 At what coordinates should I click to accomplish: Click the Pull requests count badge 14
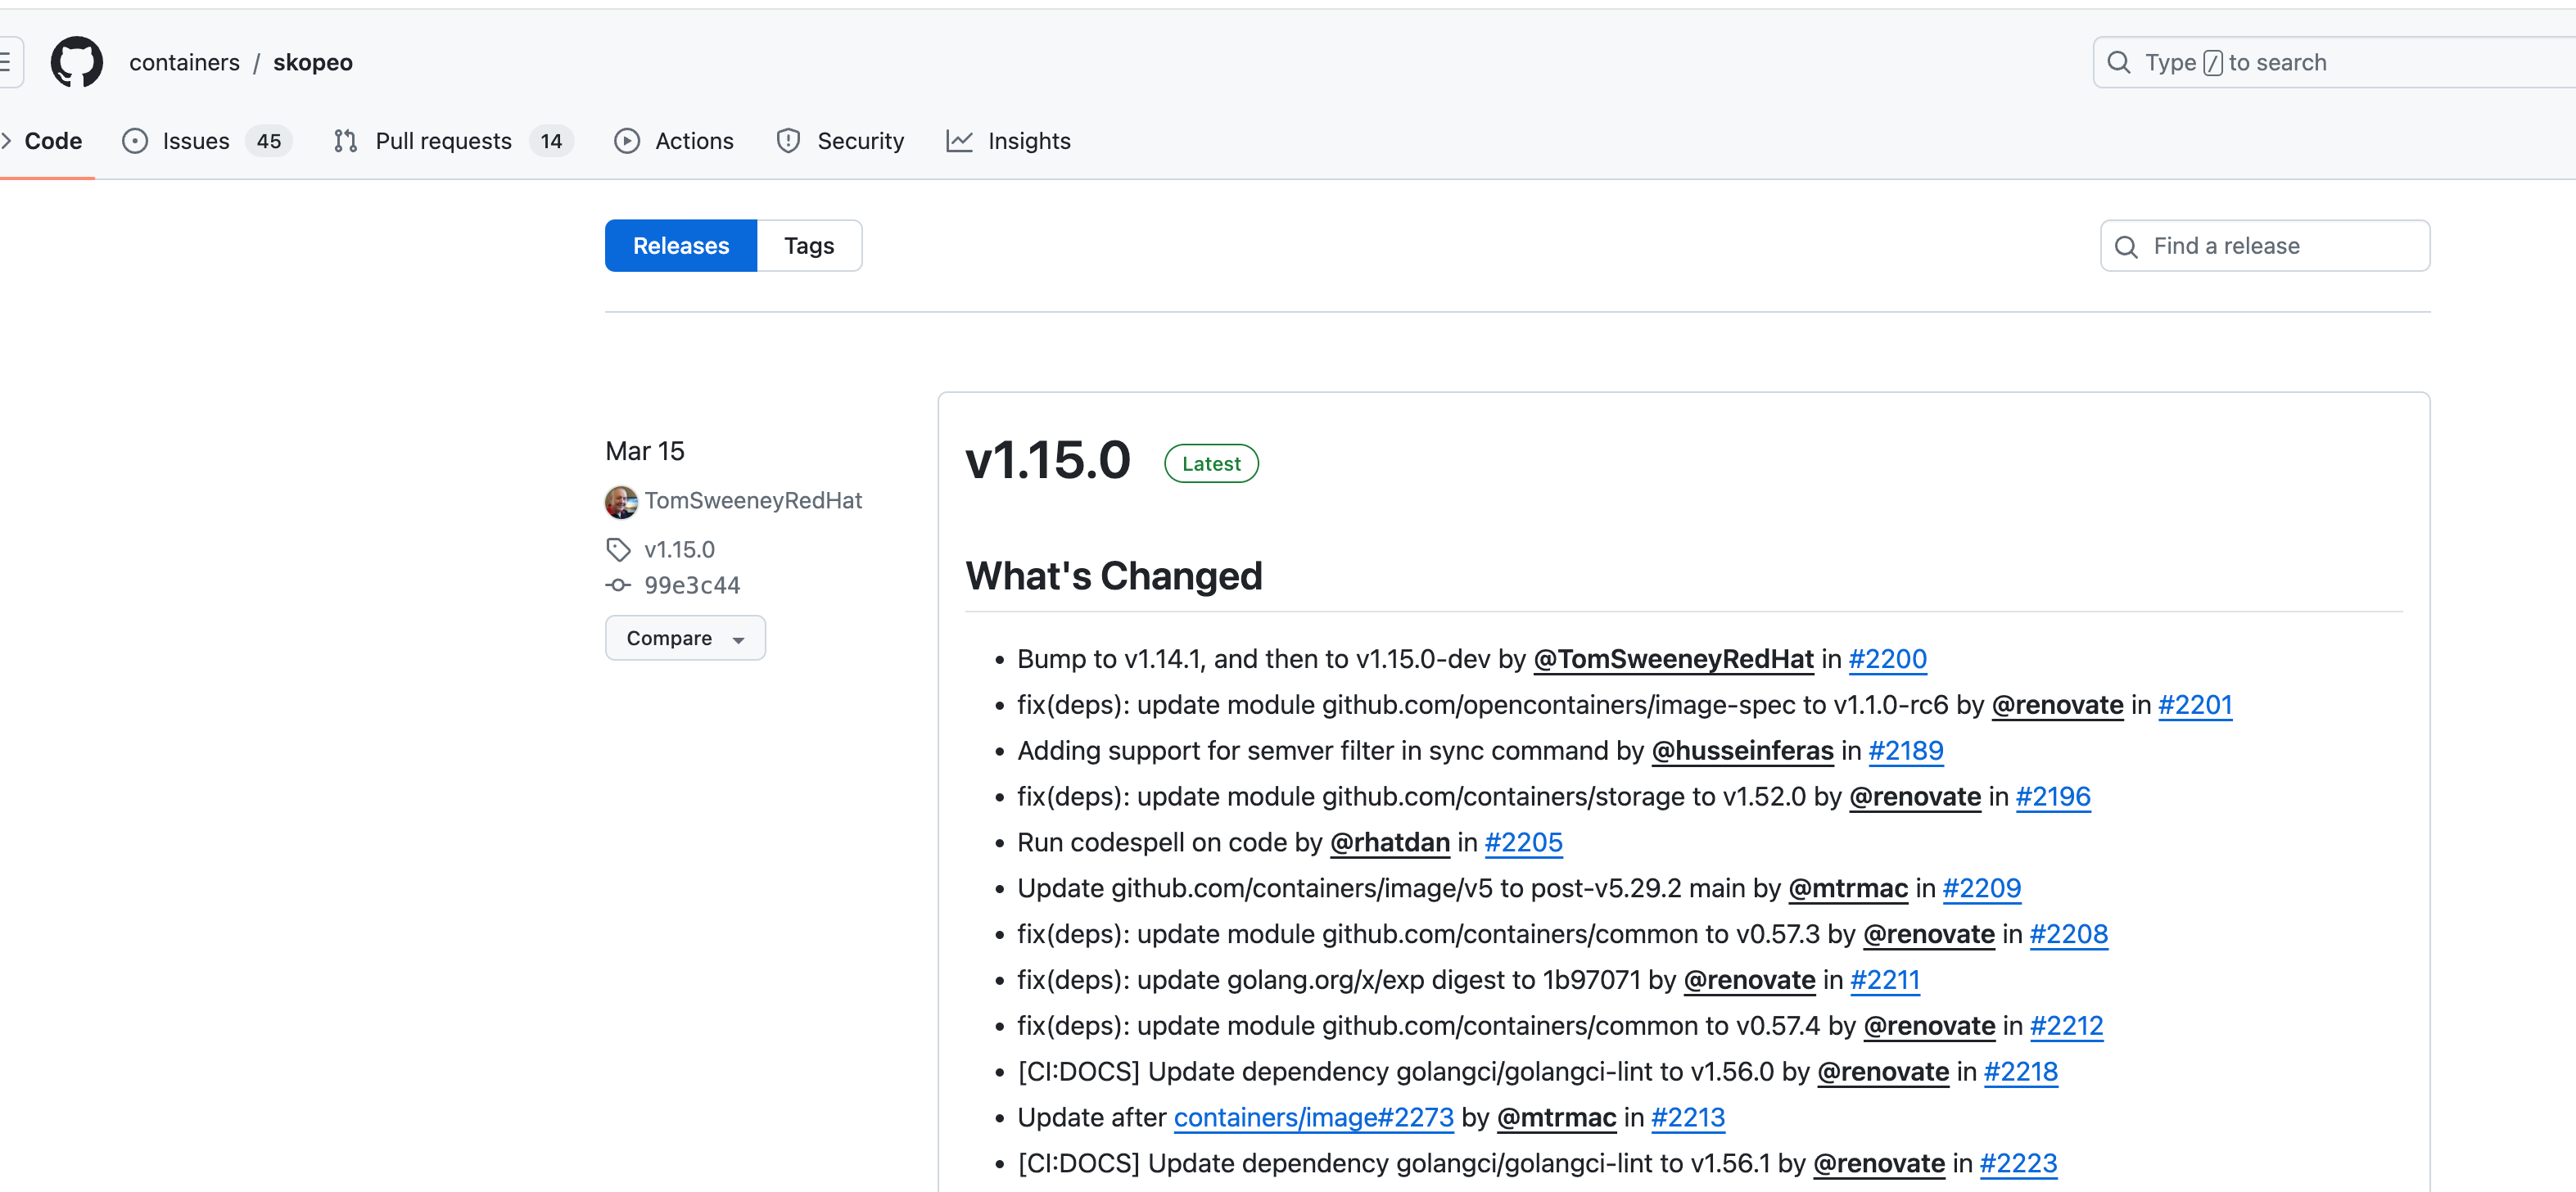tap(551, 141)
